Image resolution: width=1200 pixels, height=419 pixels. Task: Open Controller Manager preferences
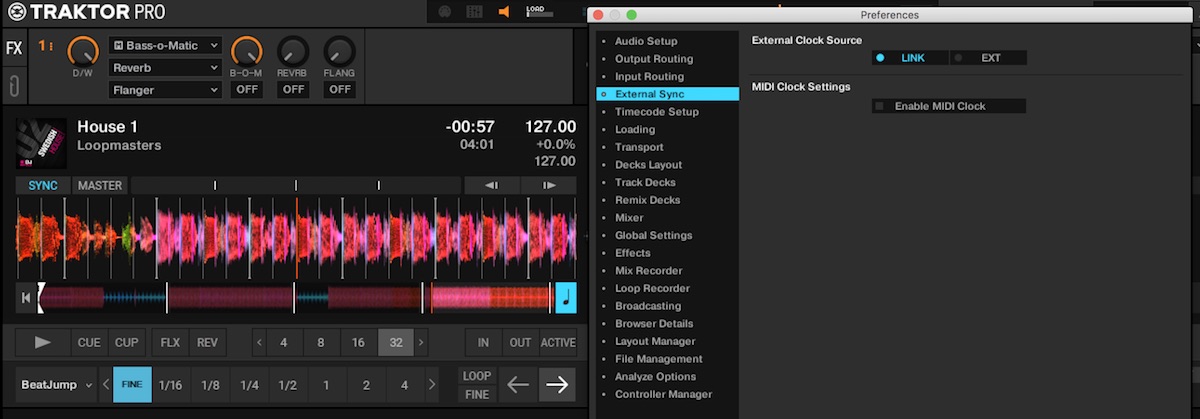[x=664, y=394]
